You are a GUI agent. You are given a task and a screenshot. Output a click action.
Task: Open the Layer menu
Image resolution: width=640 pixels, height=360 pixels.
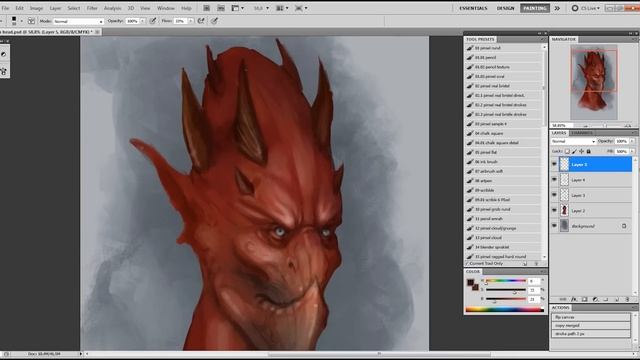click(55, 8)
